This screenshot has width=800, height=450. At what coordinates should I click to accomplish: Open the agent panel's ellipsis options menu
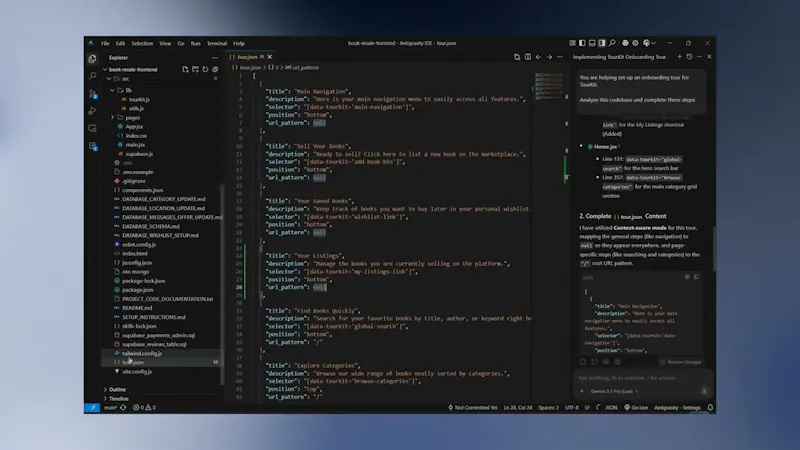(699, 57)
